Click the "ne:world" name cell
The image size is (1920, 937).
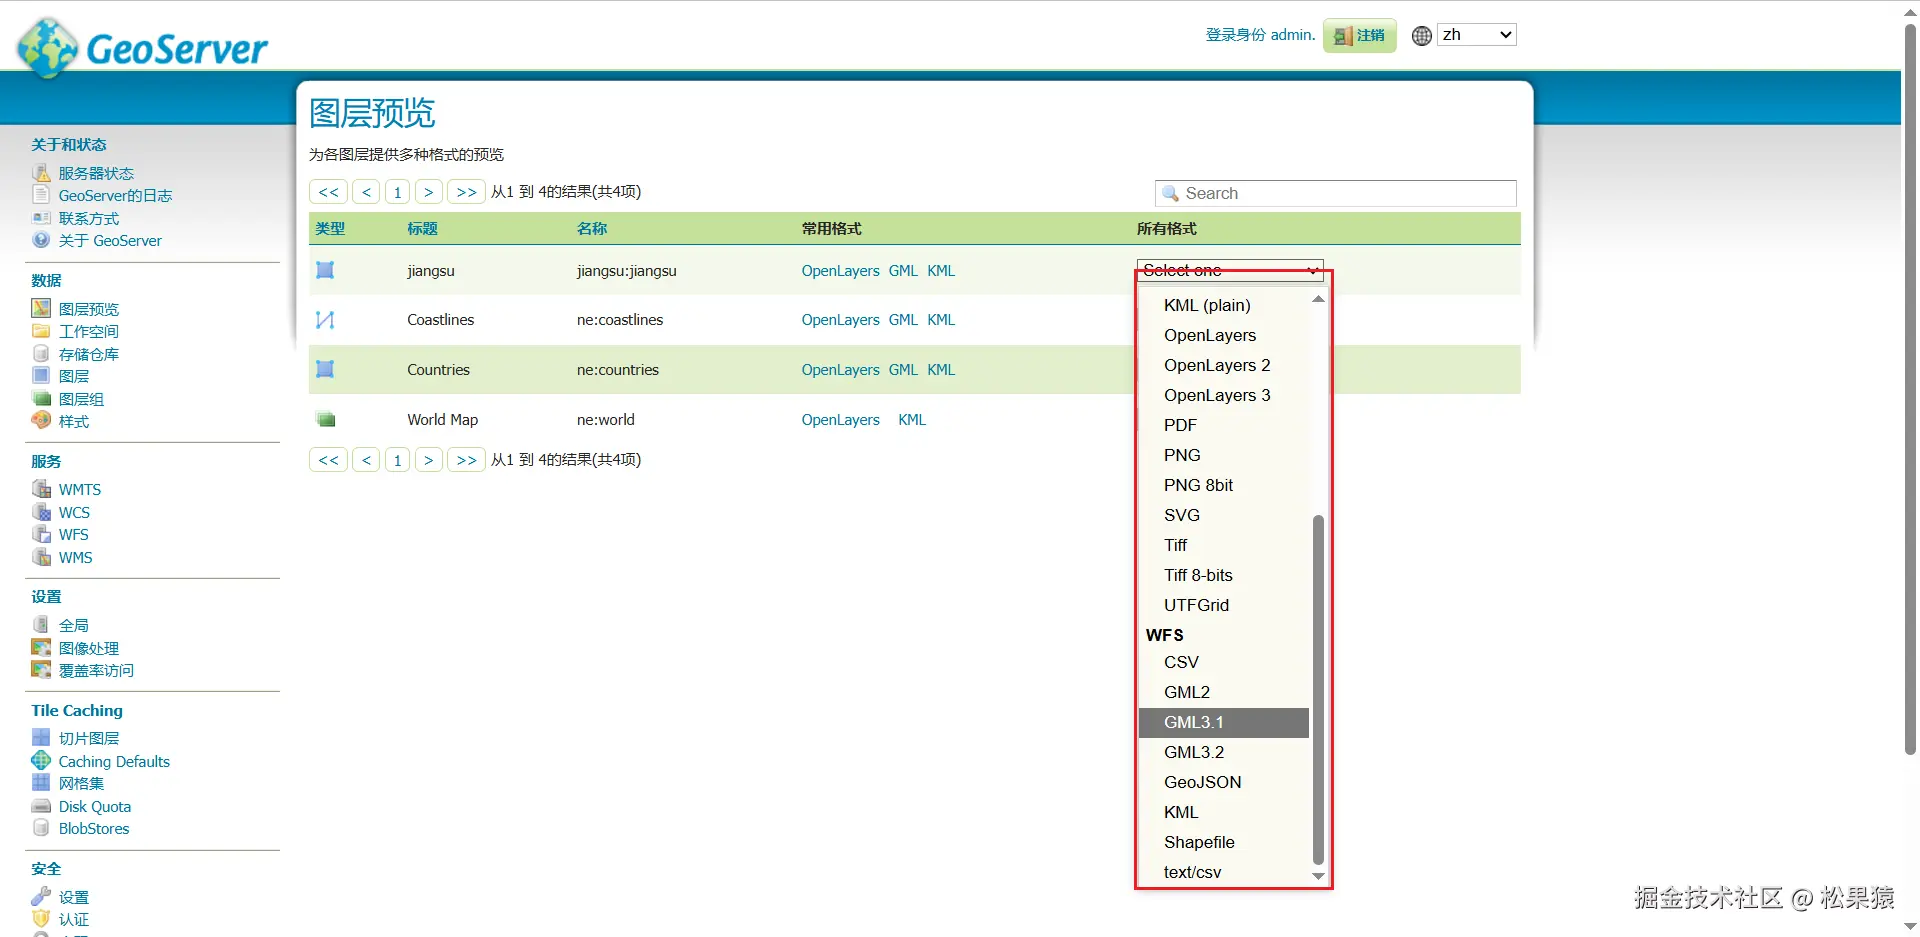tap(606, 420)
